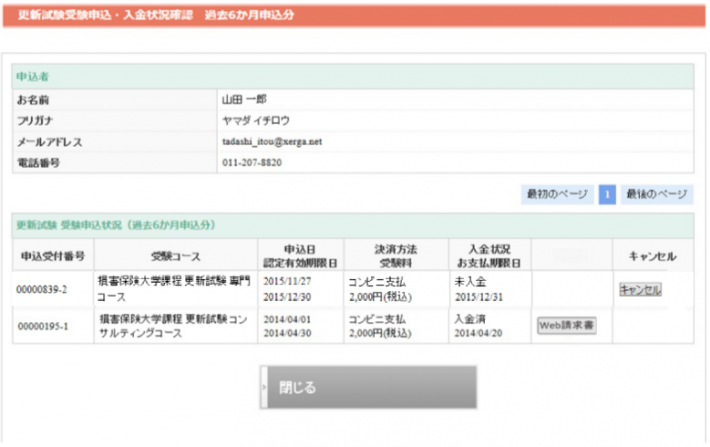This screenshot has width=710, height=447.
Task: Click the 申込受付番号 column header
Action: coord(52,254)
